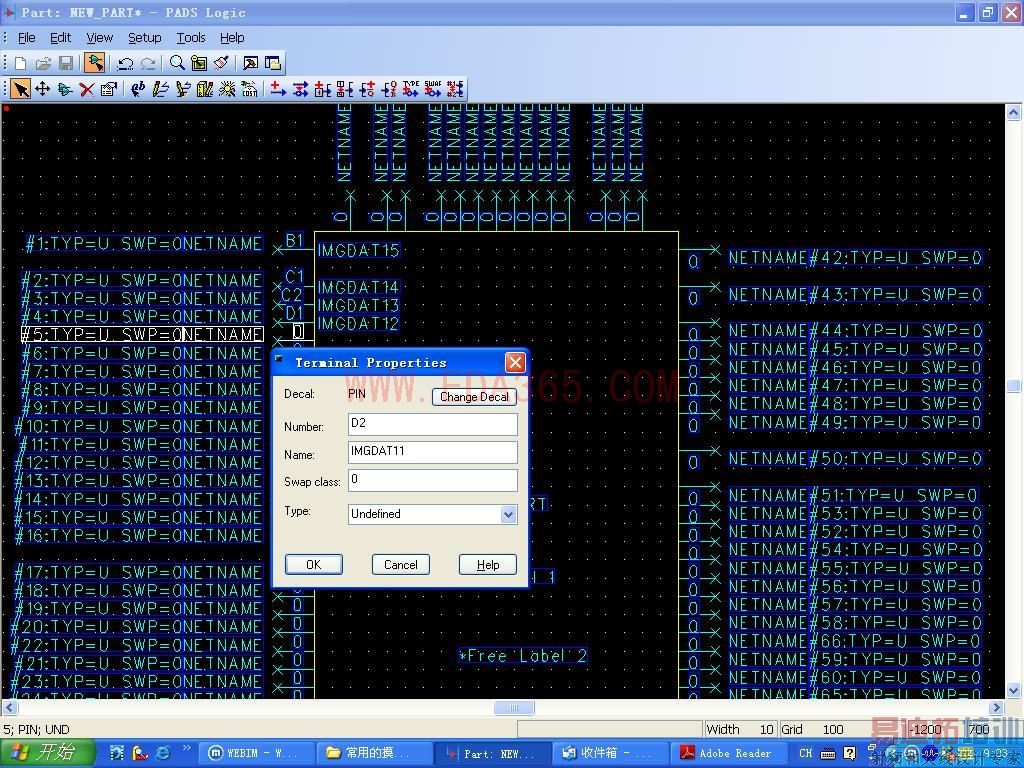Select the #42:TYP=U SWP=0 label
The image size is (1024, 768).
(895, 258)
